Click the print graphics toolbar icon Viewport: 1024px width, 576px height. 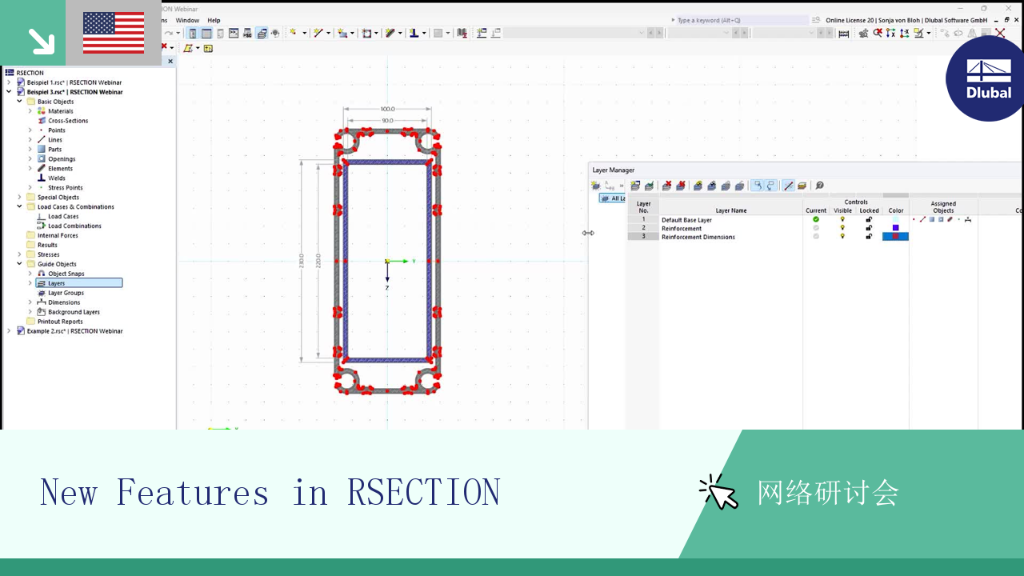click(248, 33)
